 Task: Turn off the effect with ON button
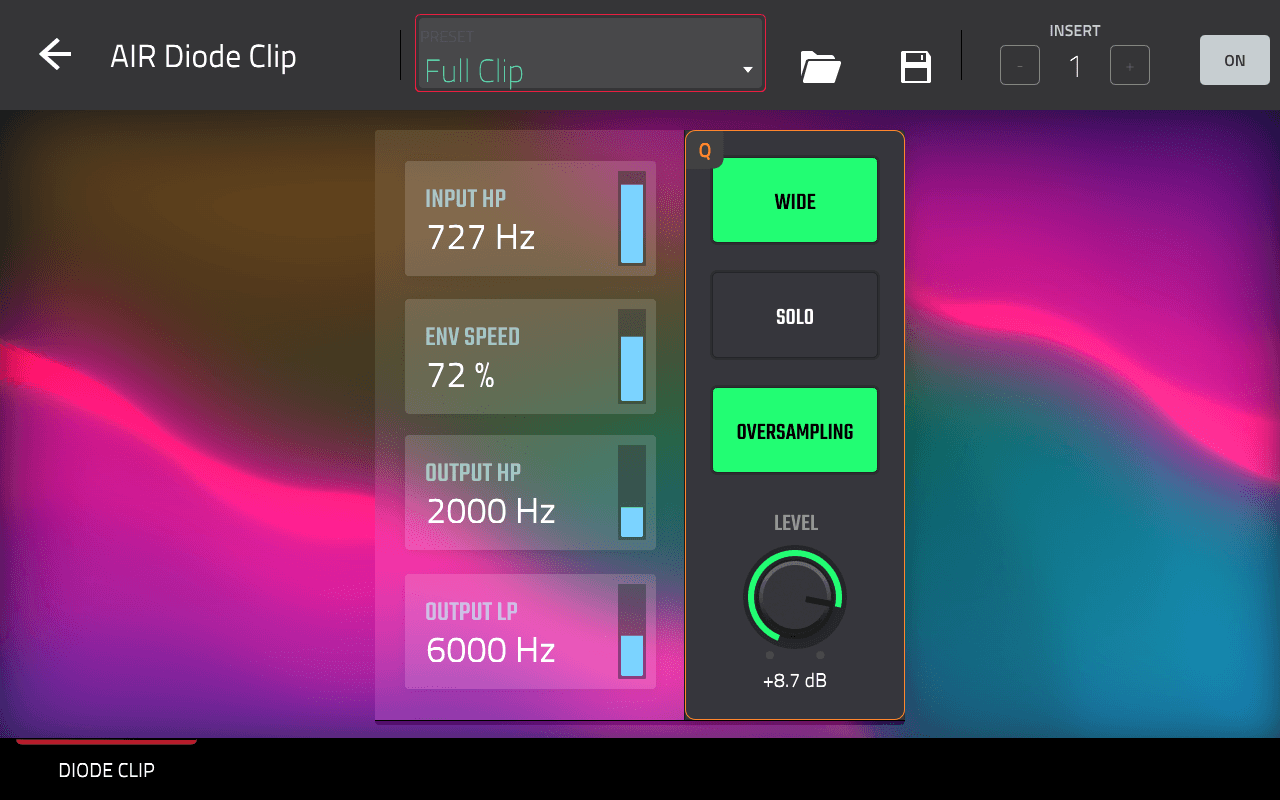point(1234,61)
